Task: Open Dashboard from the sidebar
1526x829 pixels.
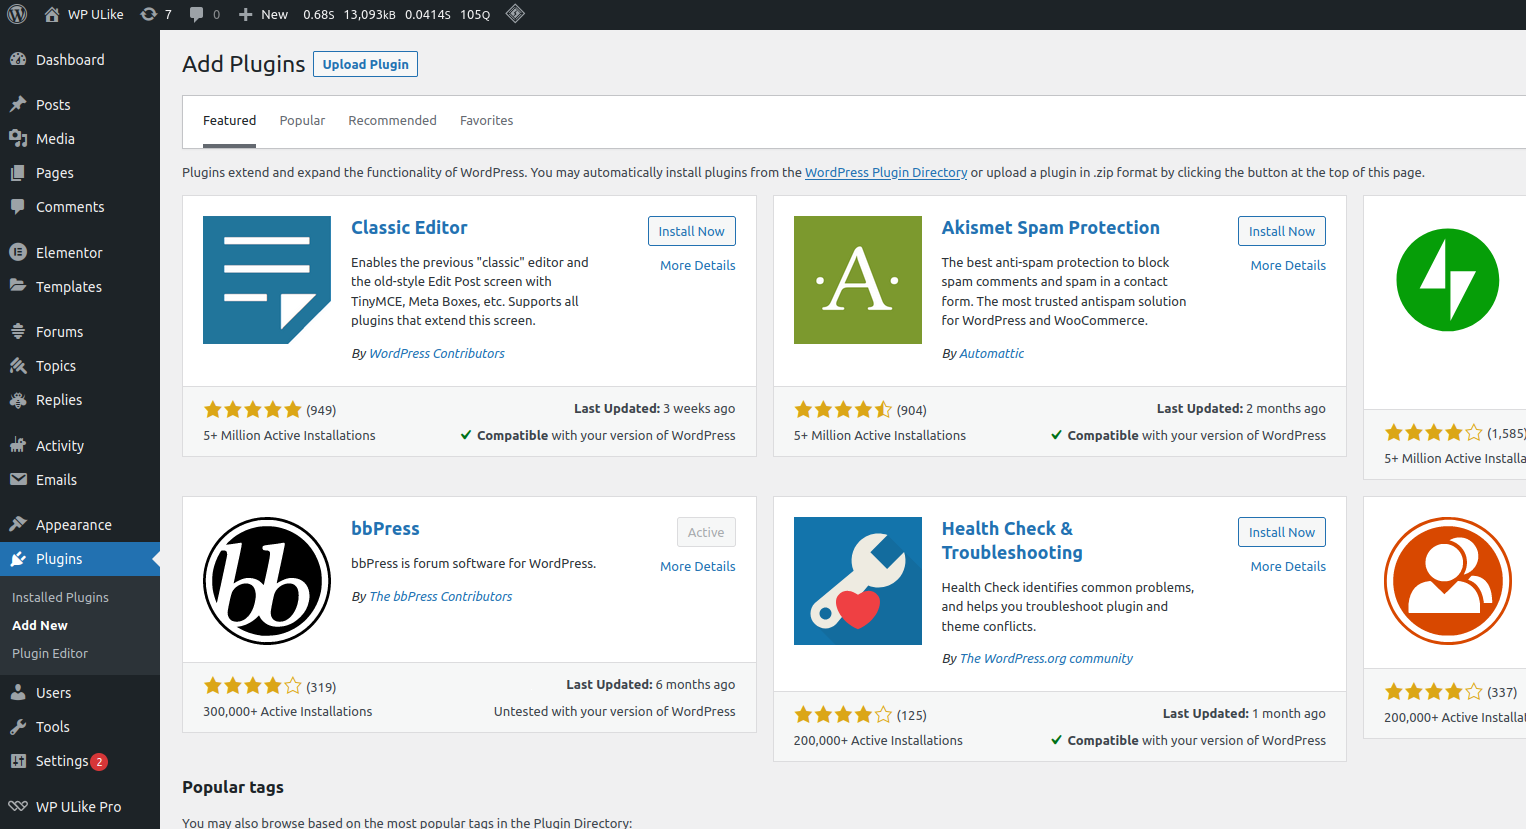Action: [x=80, y=60]
